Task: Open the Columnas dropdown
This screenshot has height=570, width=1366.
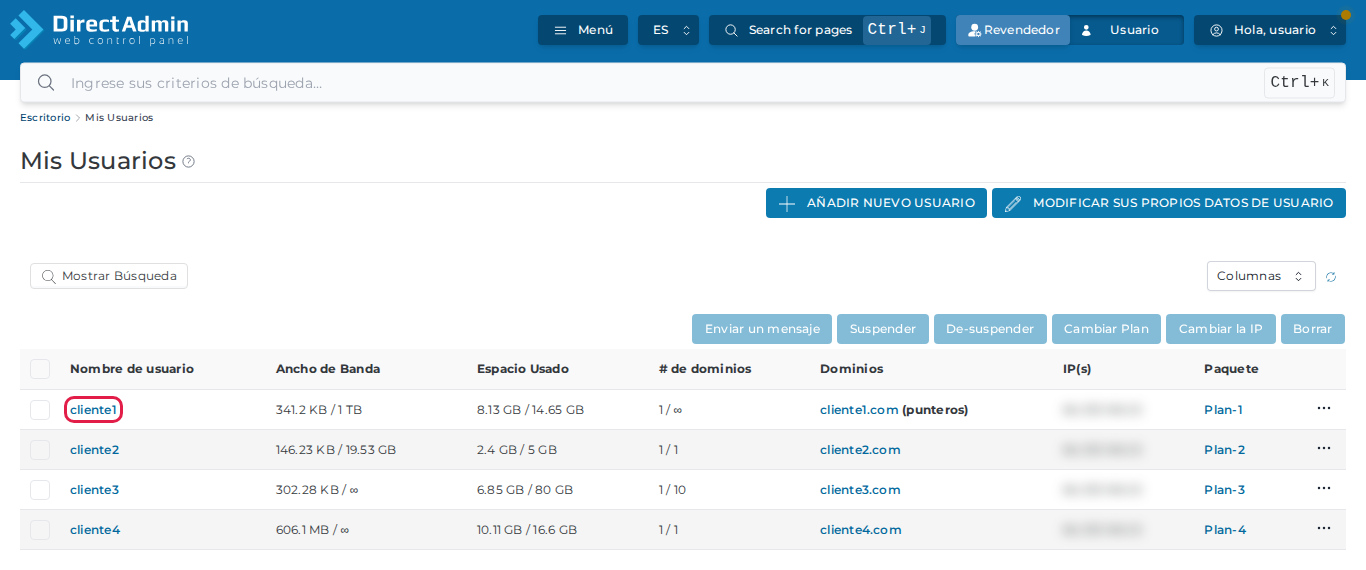Action: [x=1260, y=276]
